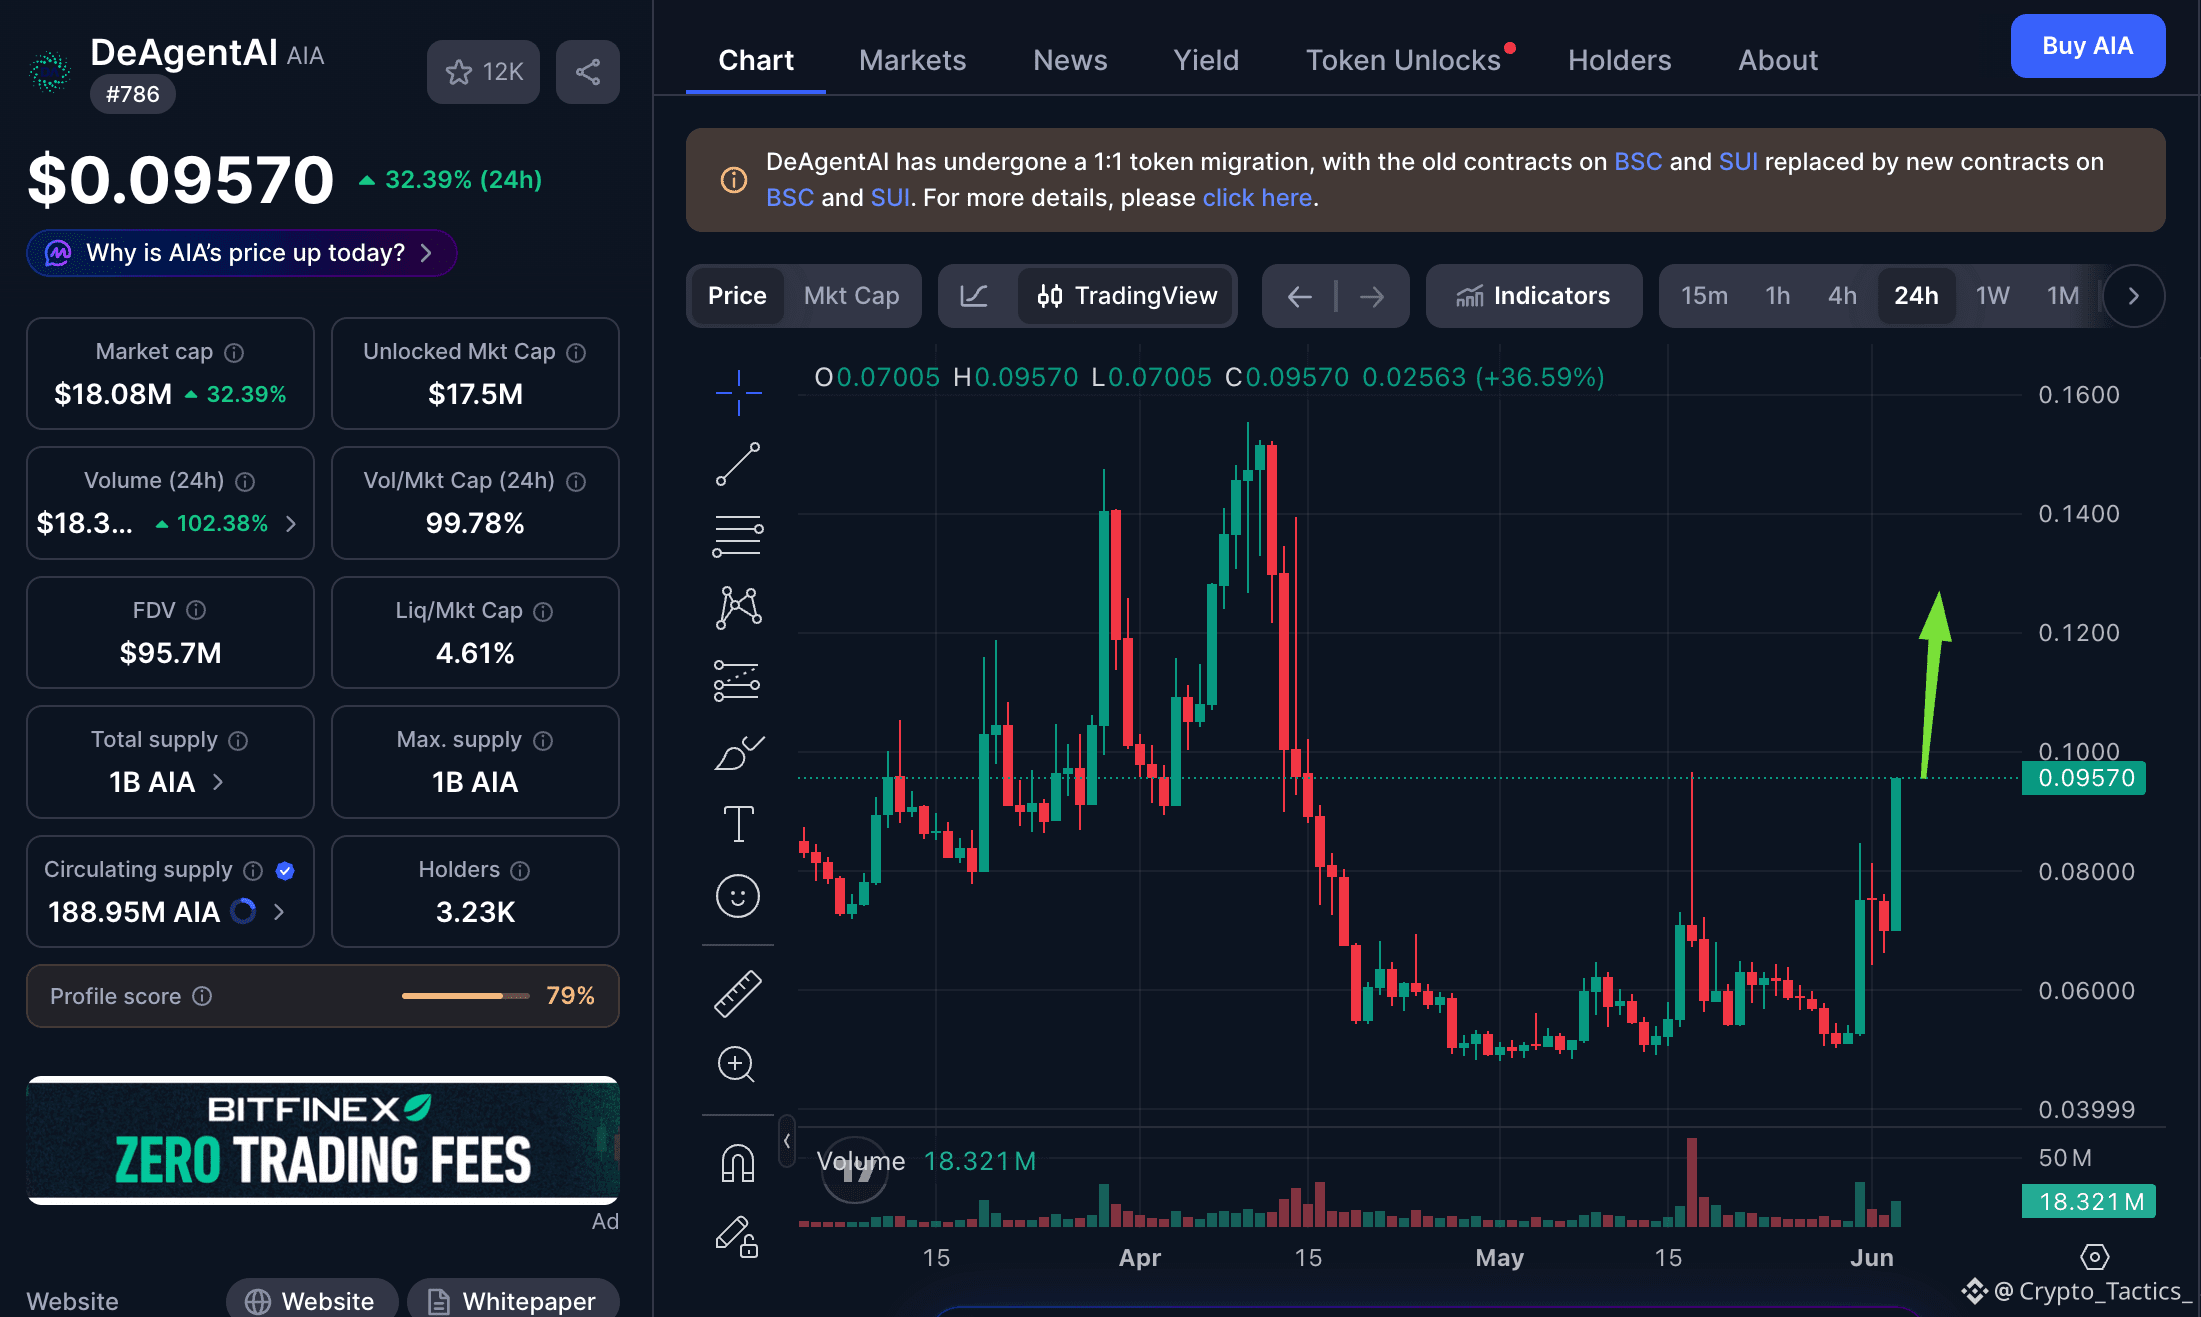Open the Fibonacci retracement tool

[x=738, y=536]
